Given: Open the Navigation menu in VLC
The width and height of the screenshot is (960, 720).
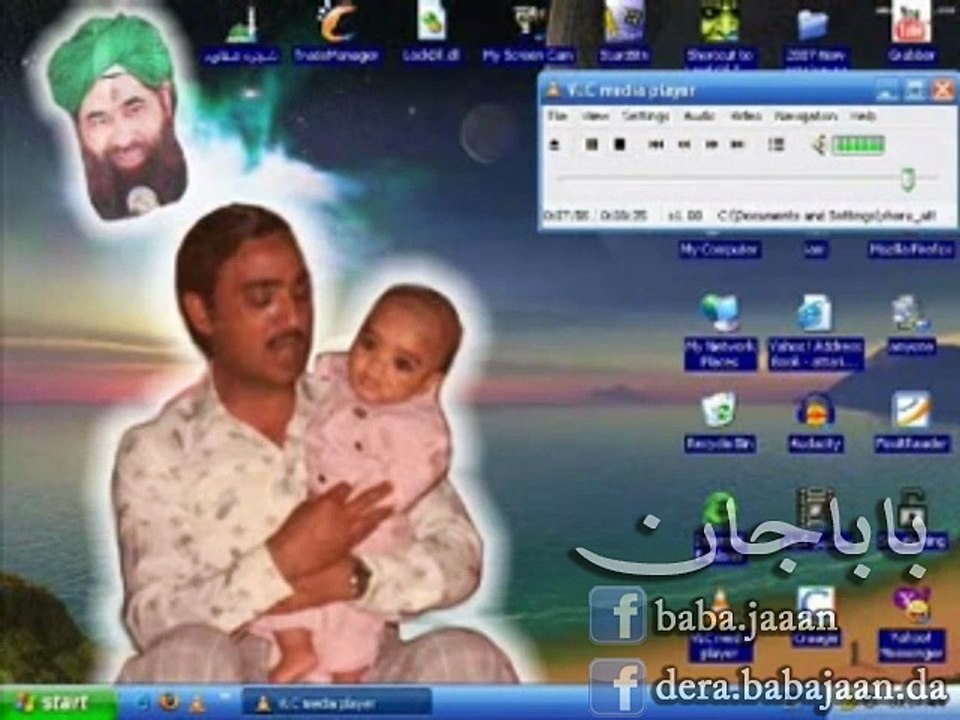Looking at the screenshot, I should (805, 116).
